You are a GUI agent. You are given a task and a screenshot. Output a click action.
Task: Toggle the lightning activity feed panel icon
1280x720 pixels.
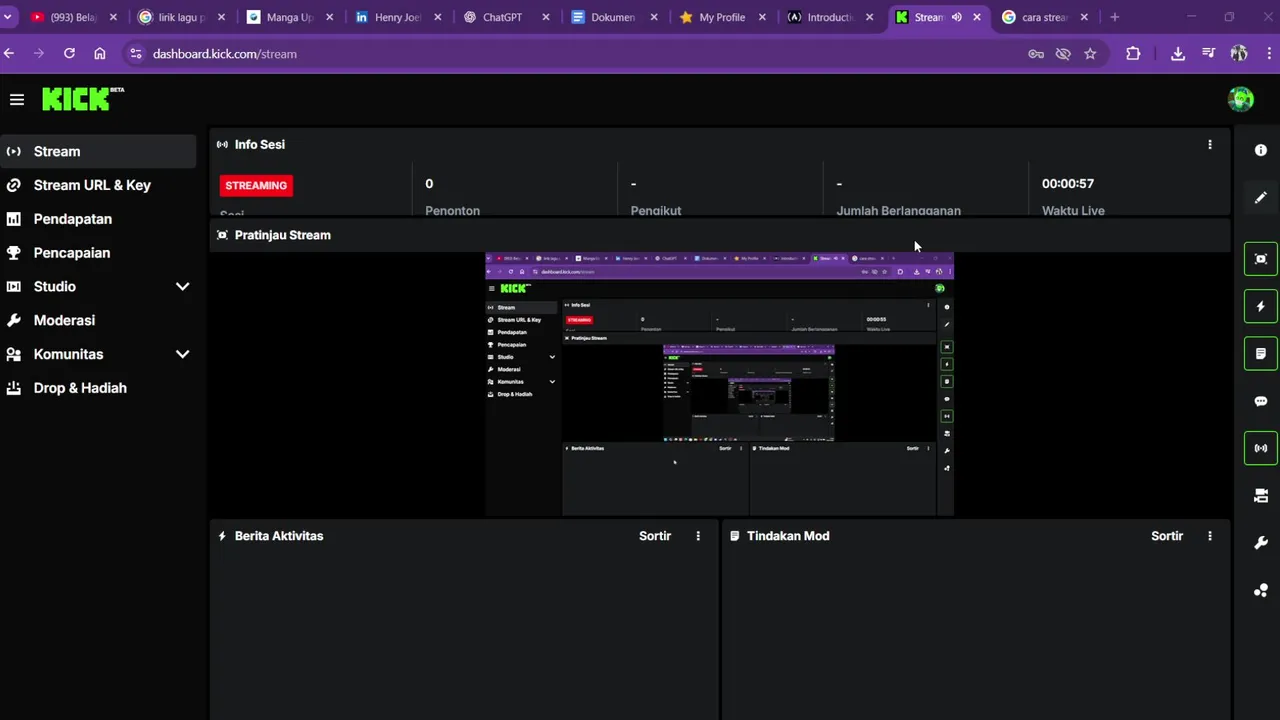(1261, 306)
